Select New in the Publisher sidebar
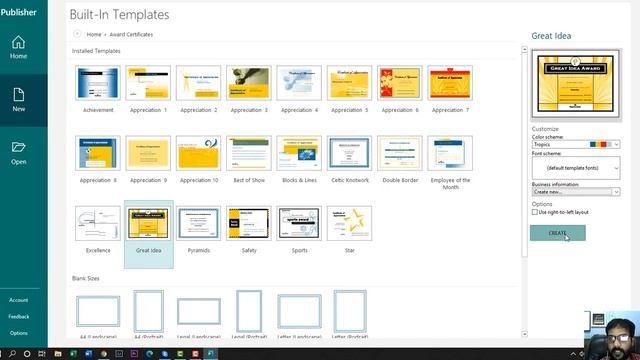 (18, 100)
